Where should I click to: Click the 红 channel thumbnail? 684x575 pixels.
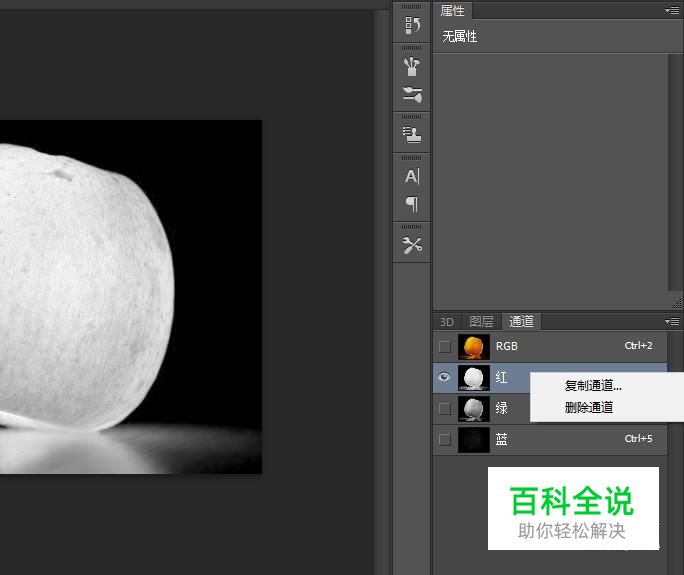[x=474, y=378]
